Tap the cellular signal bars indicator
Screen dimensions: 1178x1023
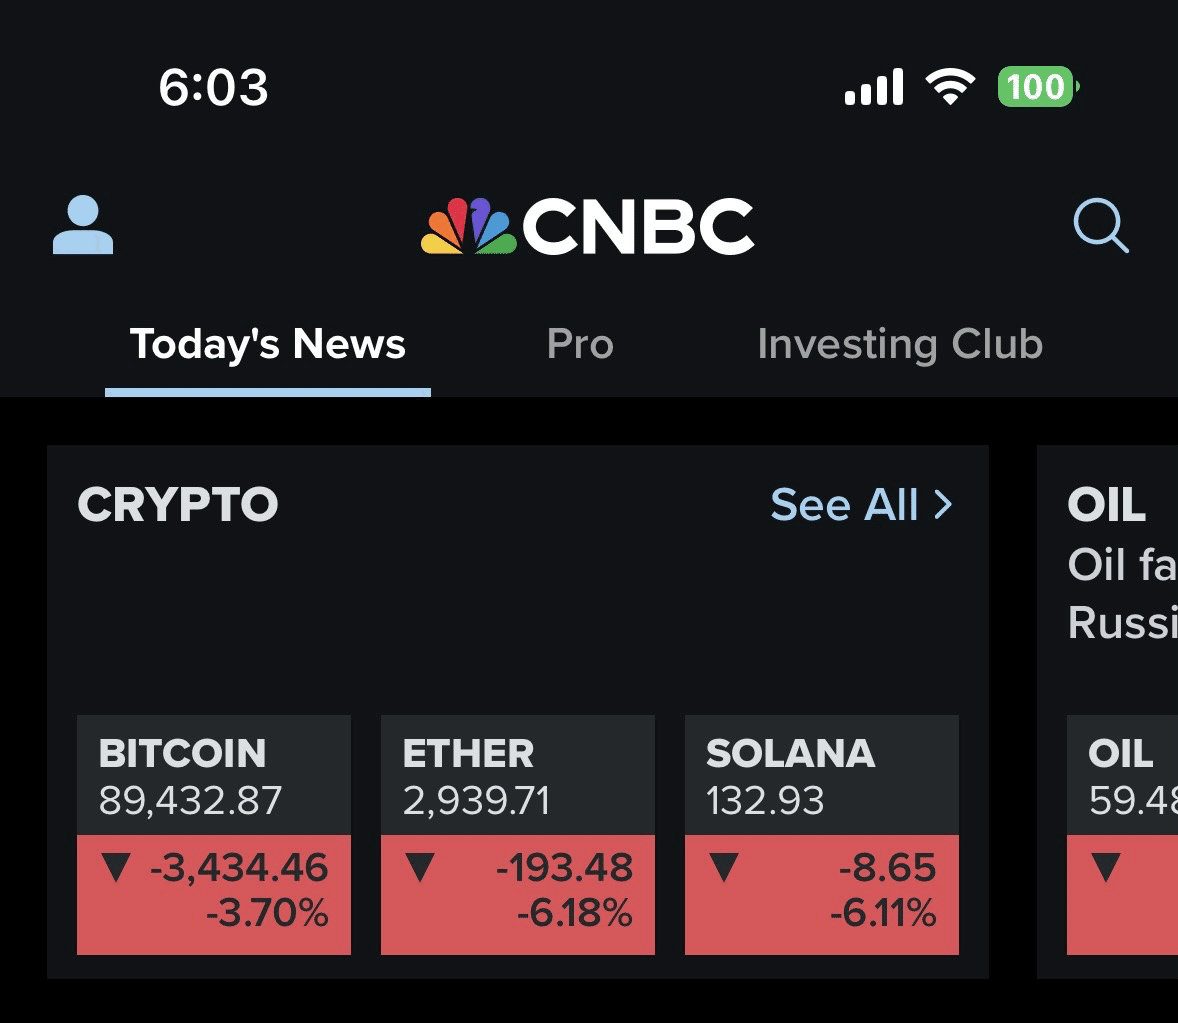pyautogui.click(x=873, y=87)
